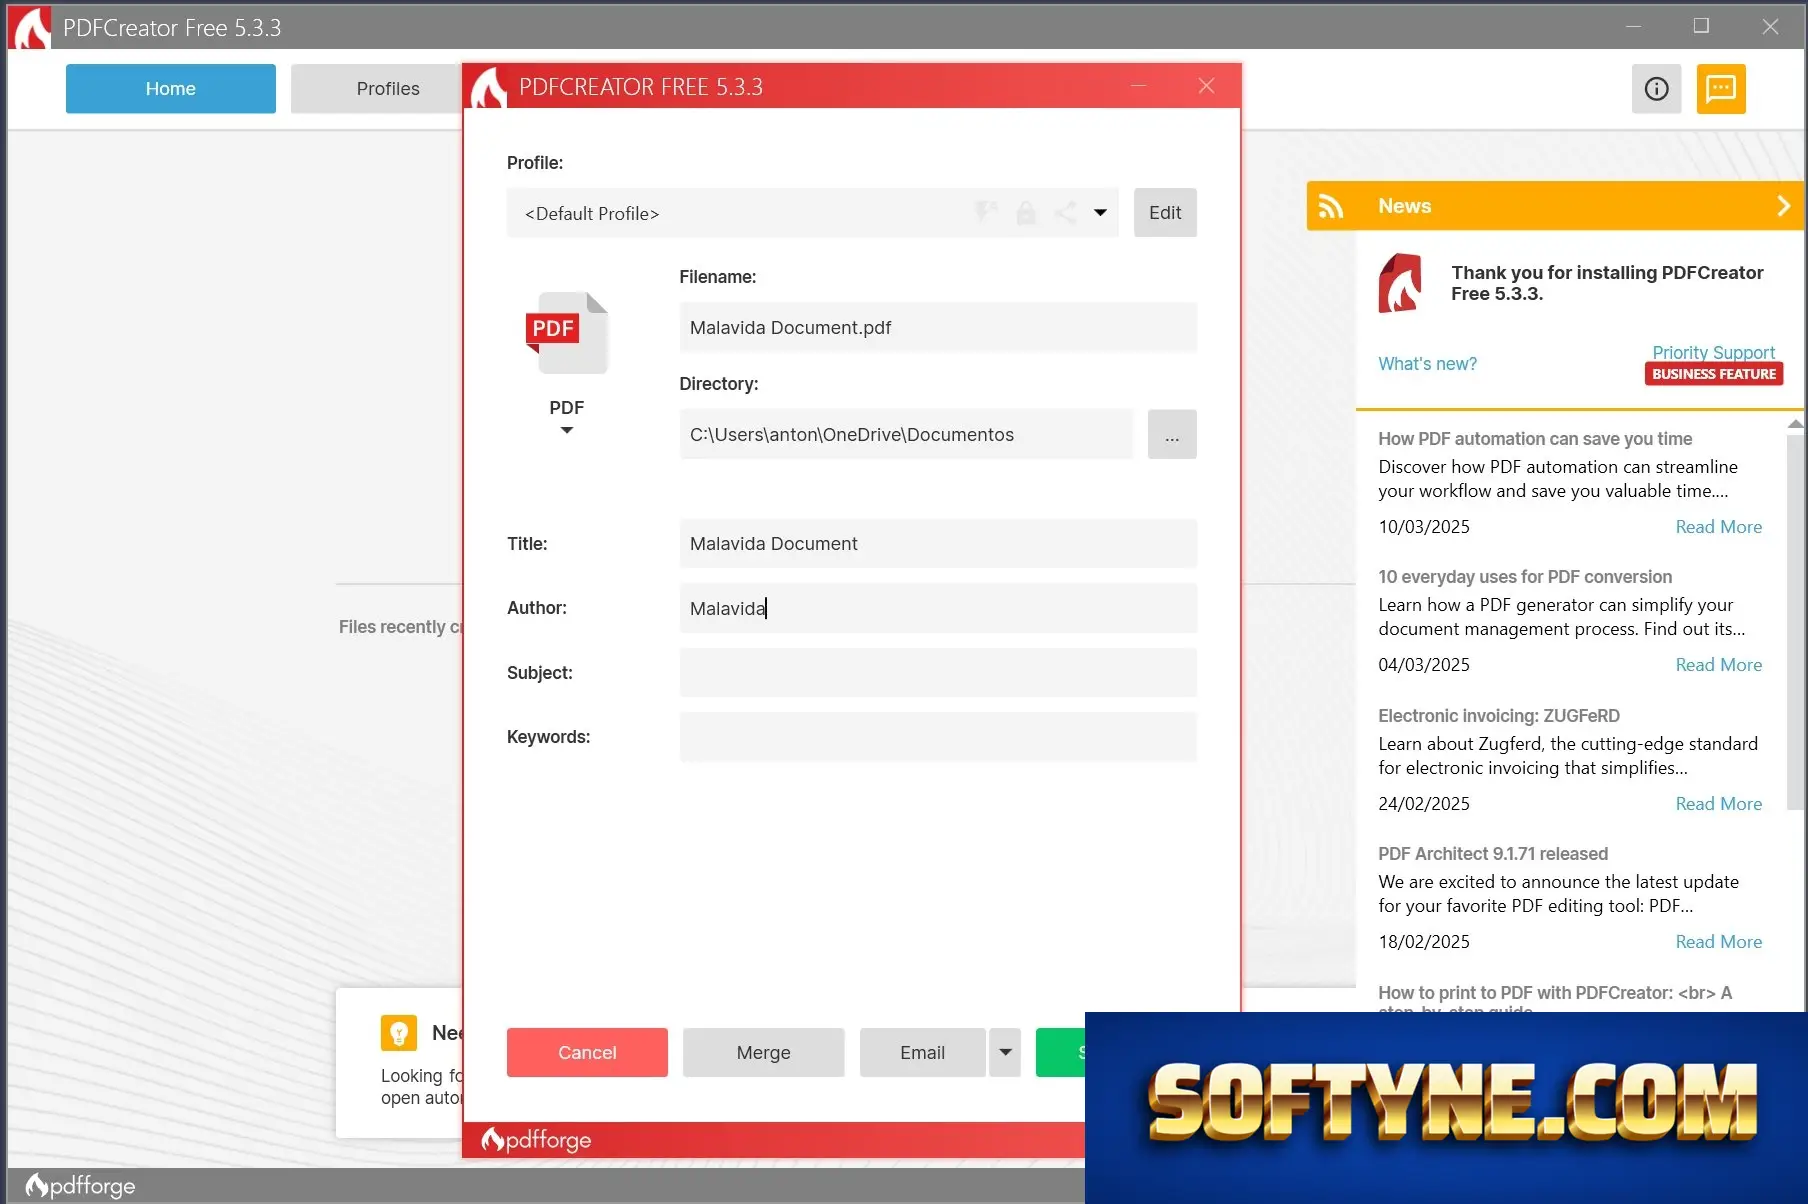Click the Cancel button
1808x1204 pixels.
click(x=587, y=1052)
